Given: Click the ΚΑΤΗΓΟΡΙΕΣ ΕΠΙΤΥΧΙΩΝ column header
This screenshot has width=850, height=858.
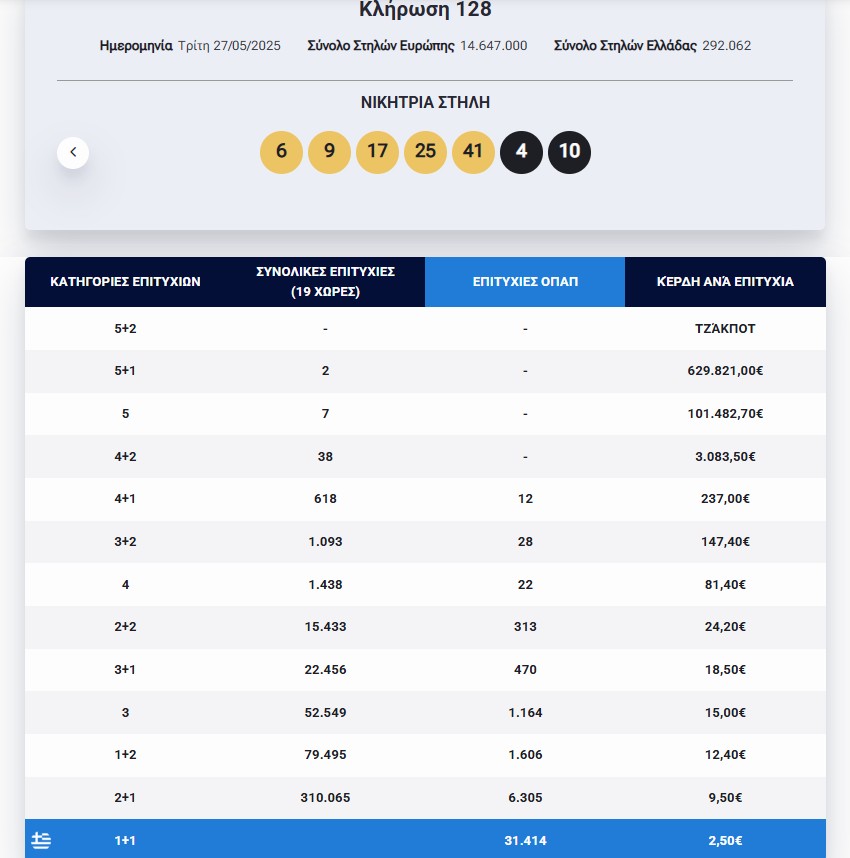Looking at the screenshot, I should tap(125, 282).
